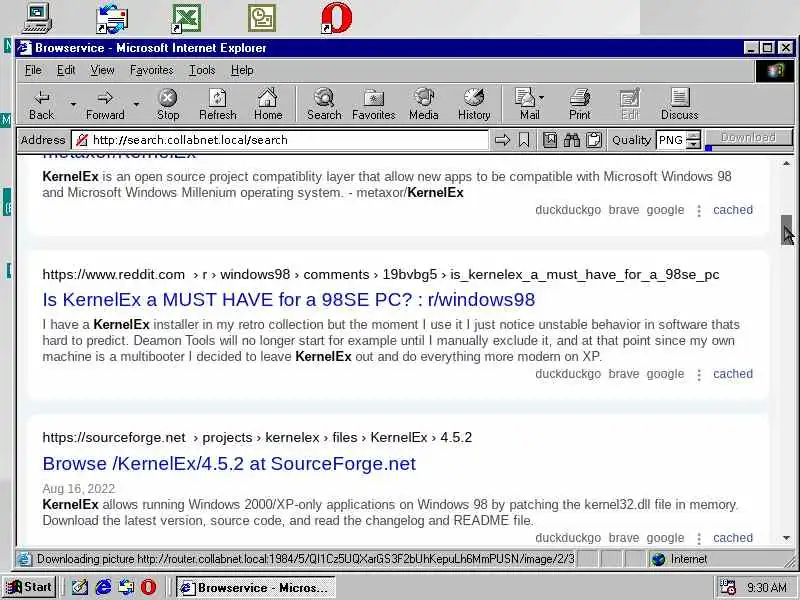Click the Download button
The height and width of the screenshot is (600, 800).
point(748,137)
